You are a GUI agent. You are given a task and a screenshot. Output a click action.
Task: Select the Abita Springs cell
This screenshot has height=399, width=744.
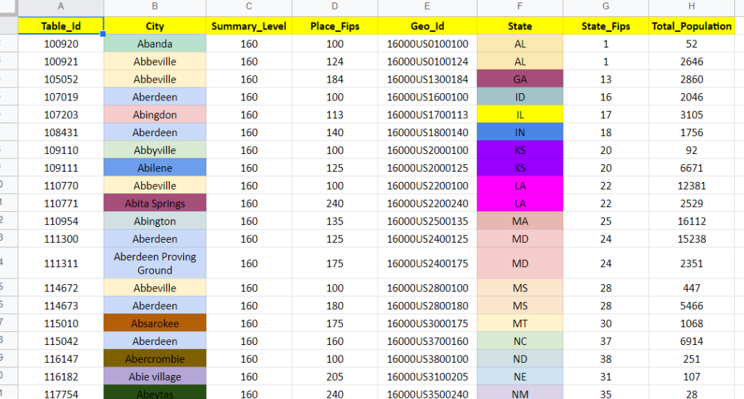(155, 204)
